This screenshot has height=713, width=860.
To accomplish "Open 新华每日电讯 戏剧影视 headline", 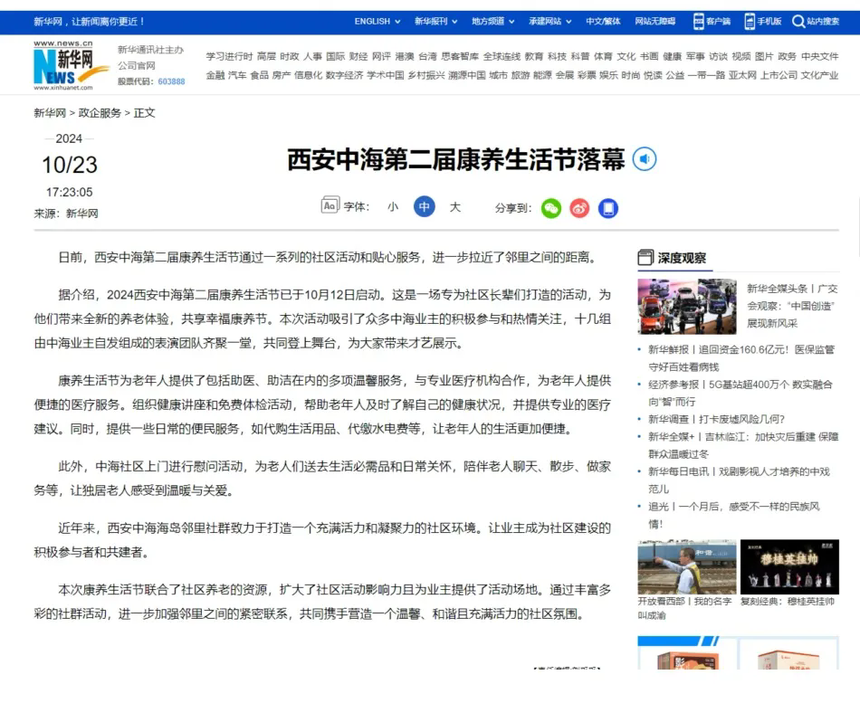I will coord(739,480).
